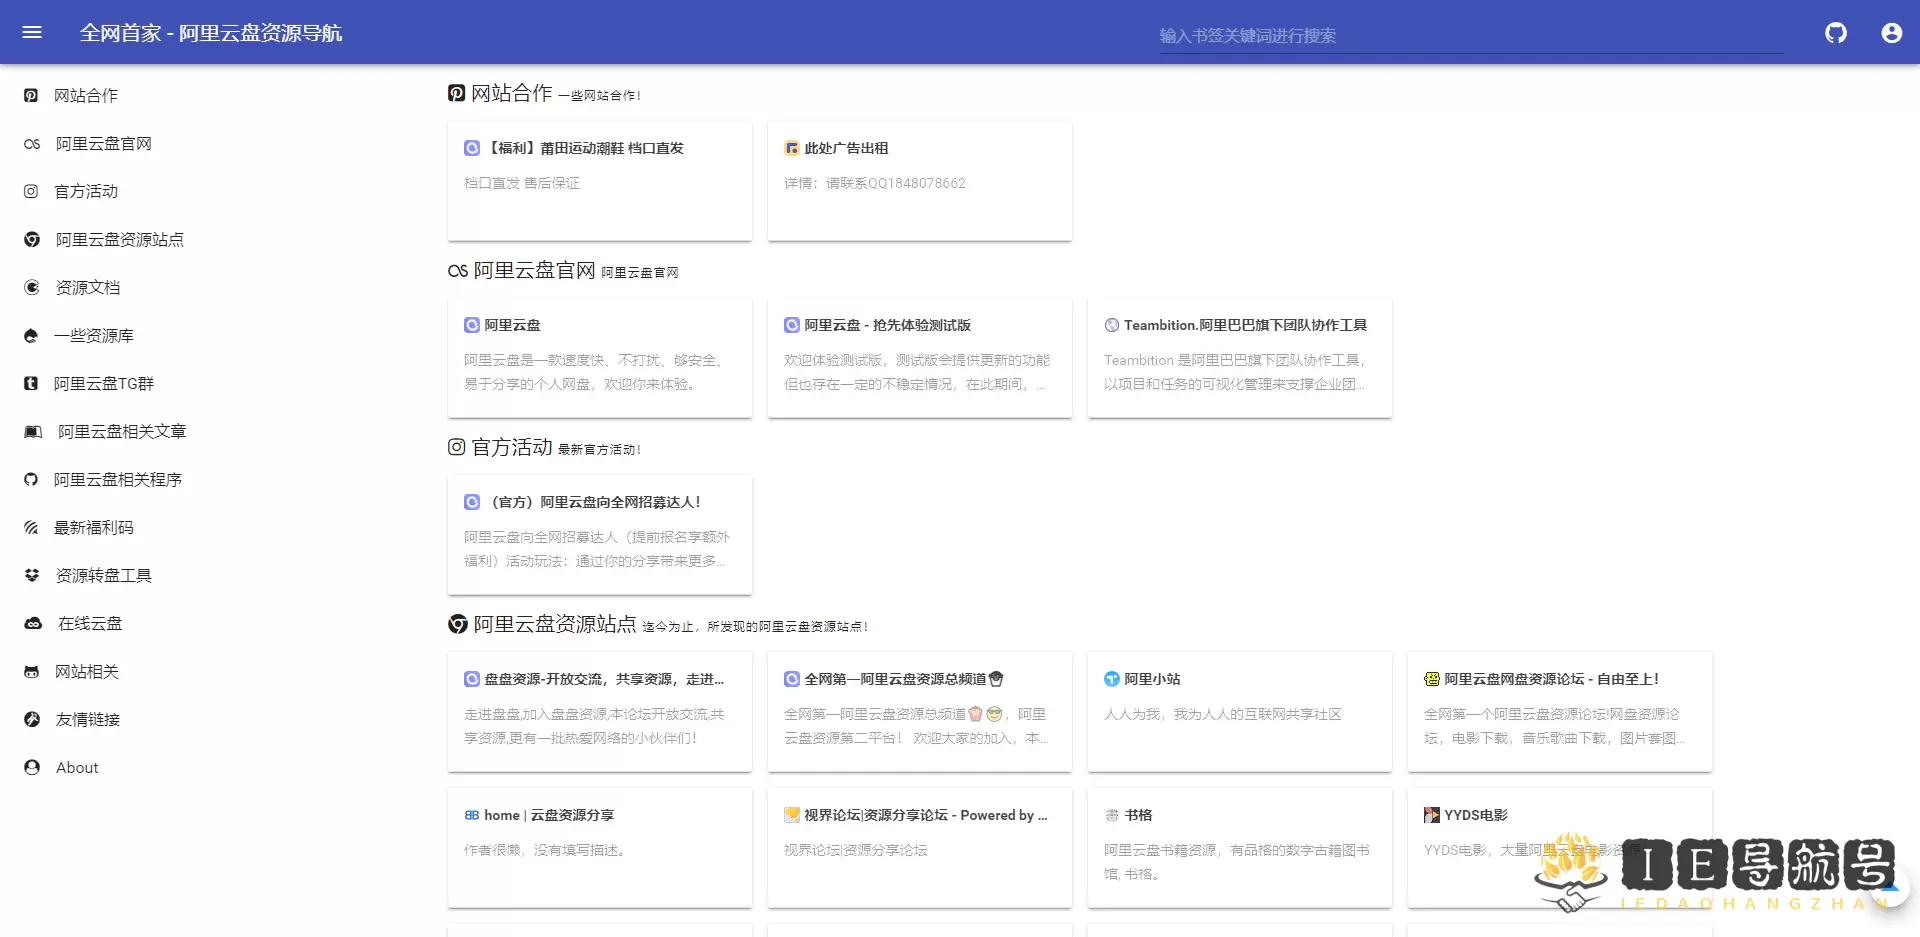Click the user account icon at top right

[x=1891, y=32]
